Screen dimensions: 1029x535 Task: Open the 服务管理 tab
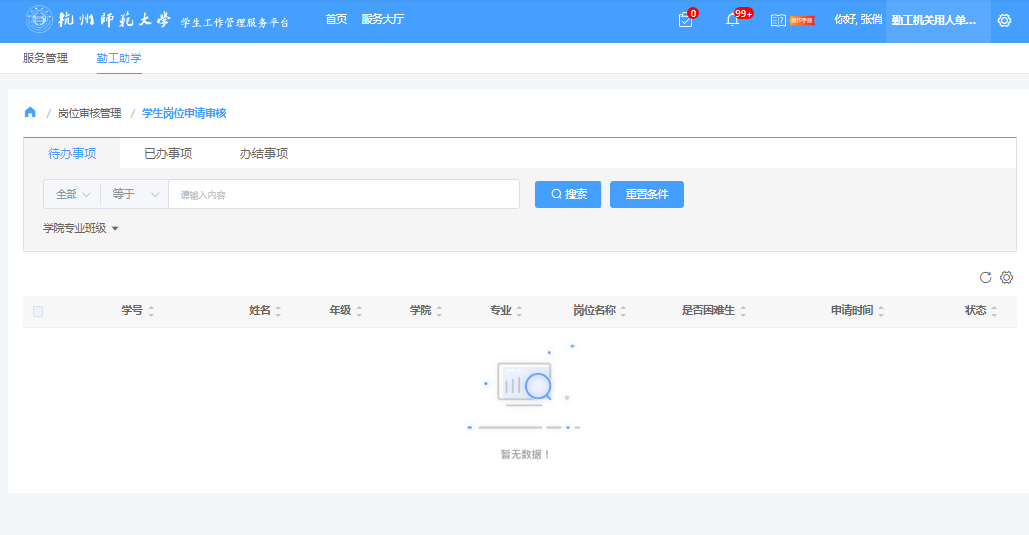coord(45,58)
